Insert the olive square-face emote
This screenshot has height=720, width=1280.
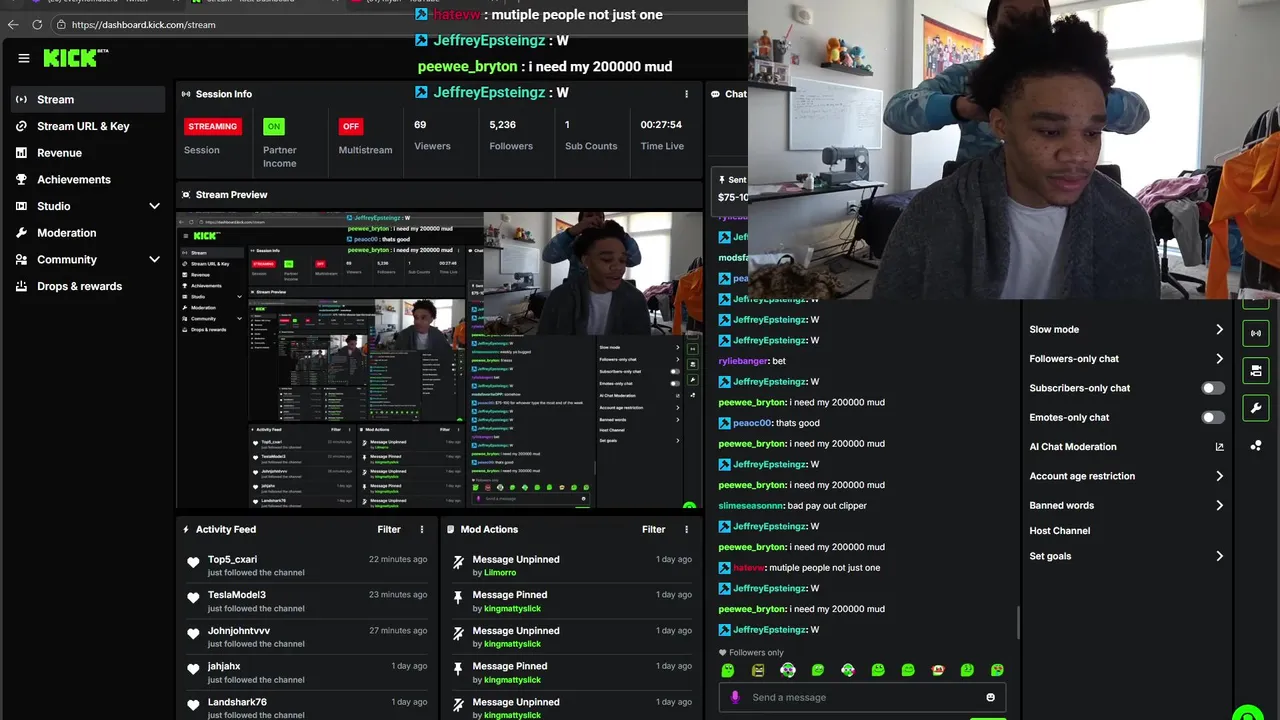(x=758, y=670)
